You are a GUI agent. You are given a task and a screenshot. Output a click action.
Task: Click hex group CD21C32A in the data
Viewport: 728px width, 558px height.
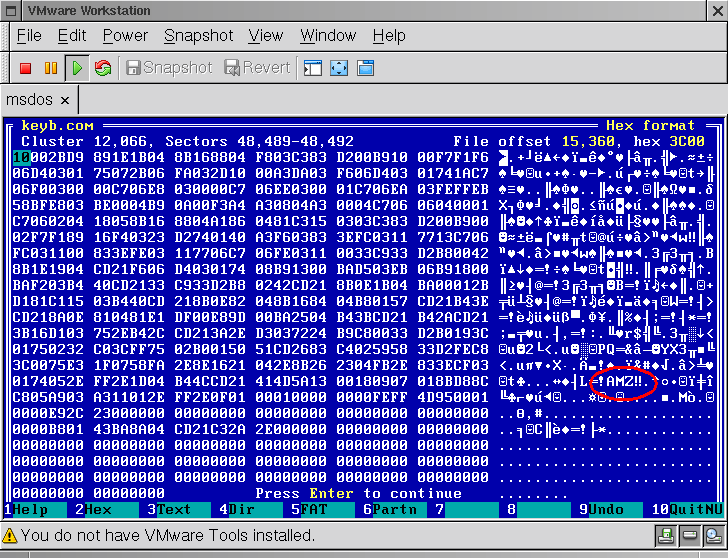tap(210, 429)
